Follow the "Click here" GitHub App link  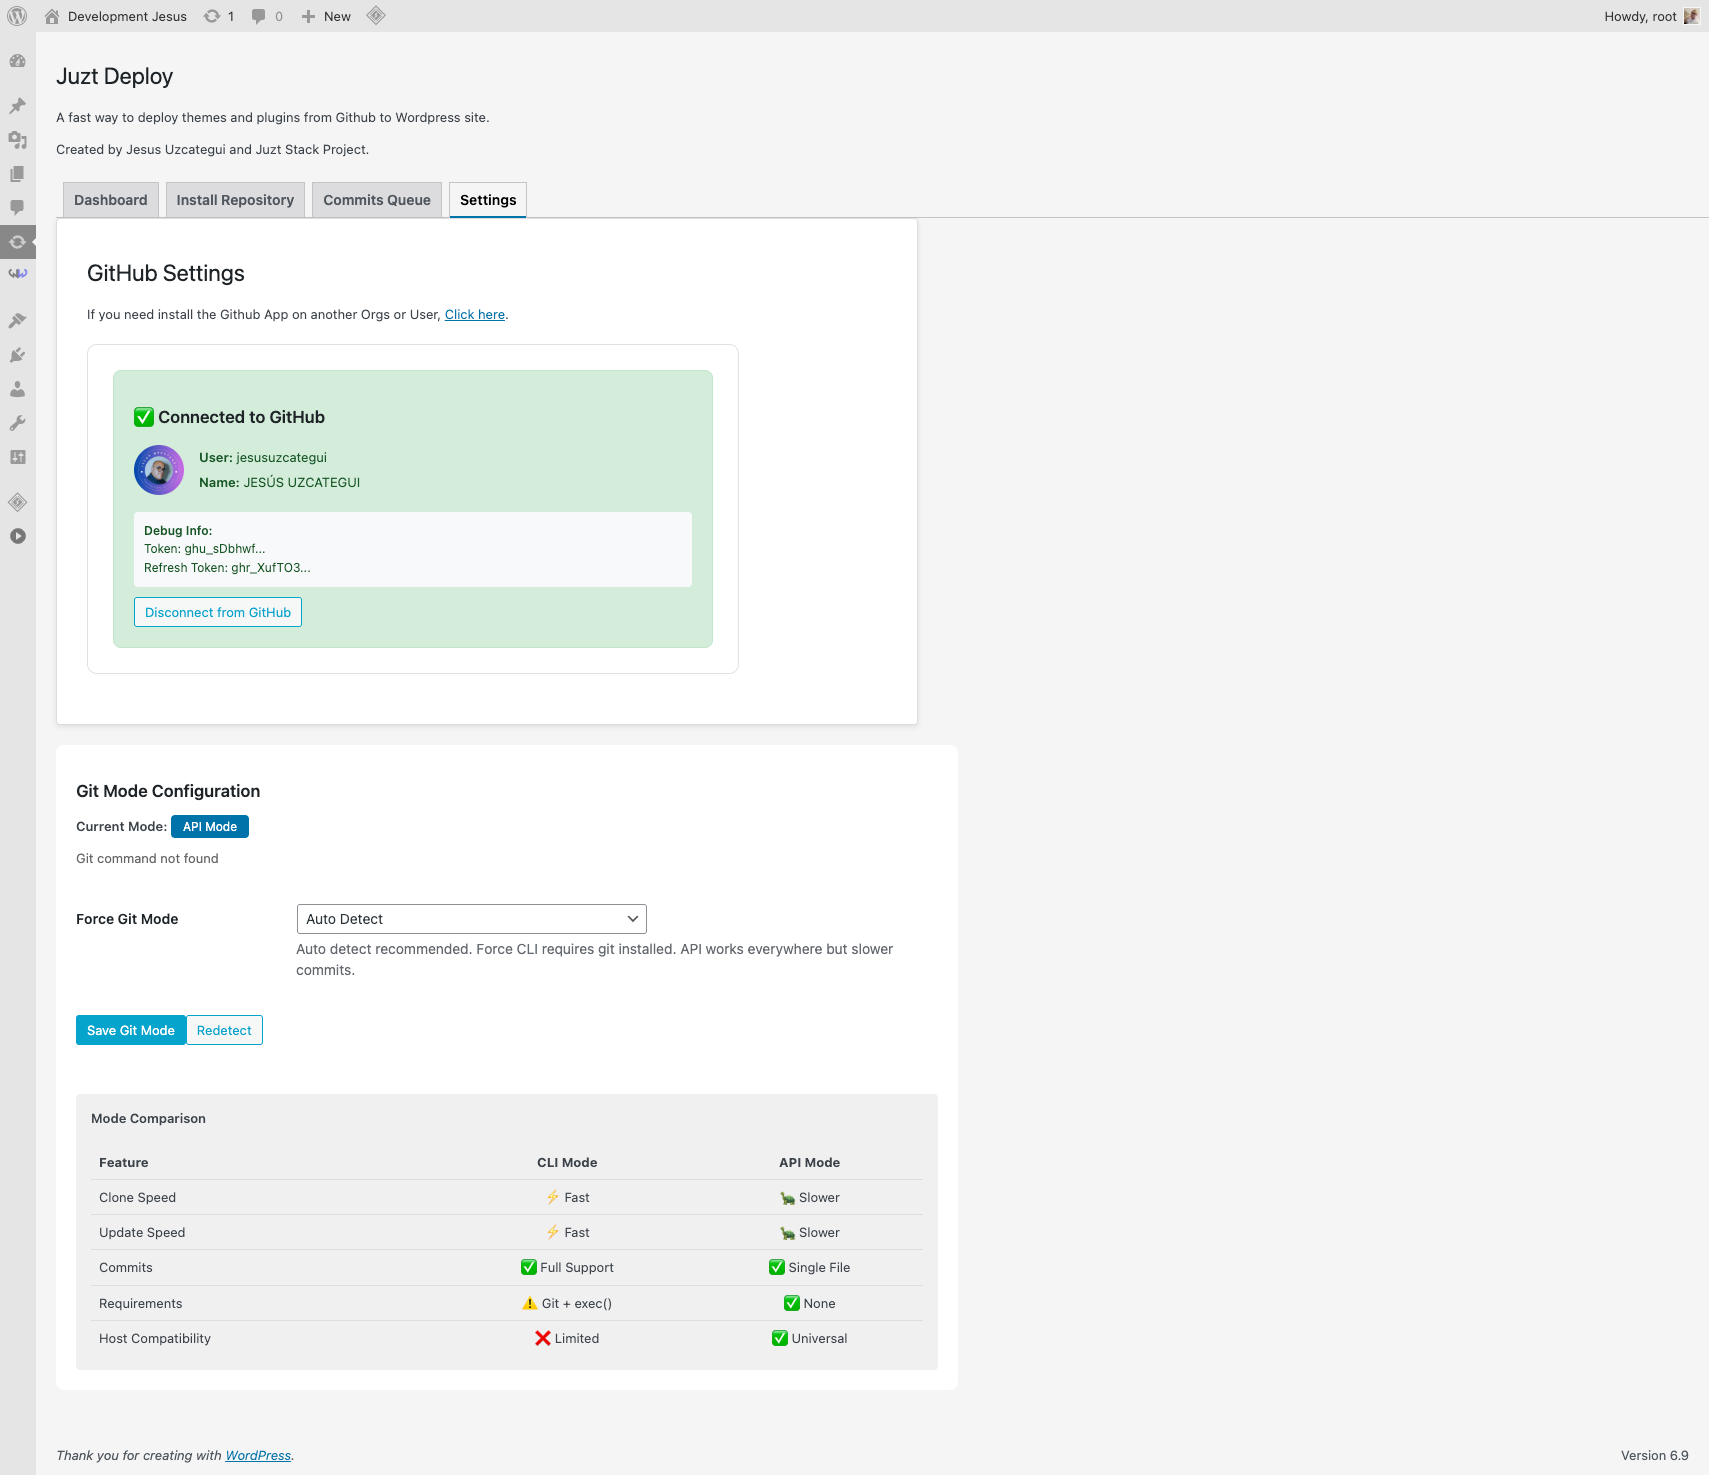point(475,315)
